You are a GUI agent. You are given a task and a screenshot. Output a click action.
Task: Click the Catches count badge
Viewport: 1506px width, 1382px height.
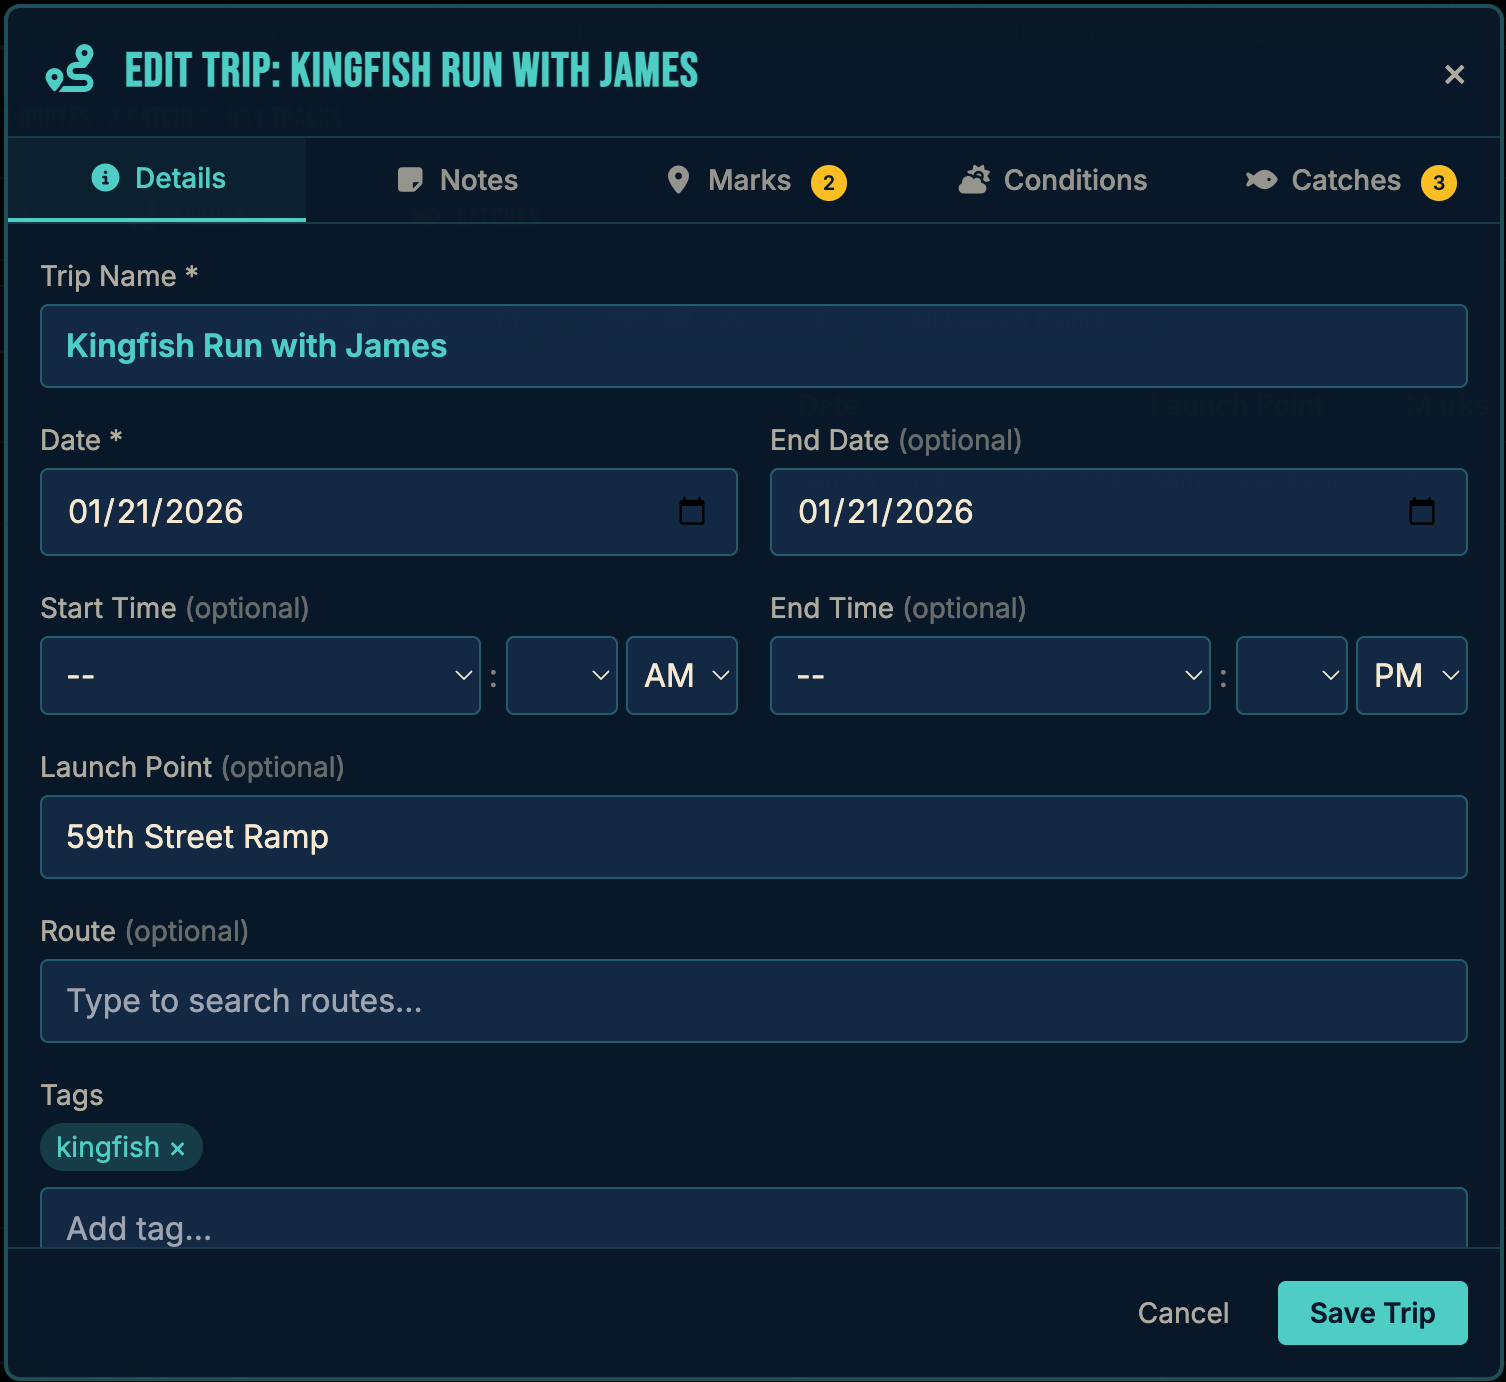point(1438,183)
